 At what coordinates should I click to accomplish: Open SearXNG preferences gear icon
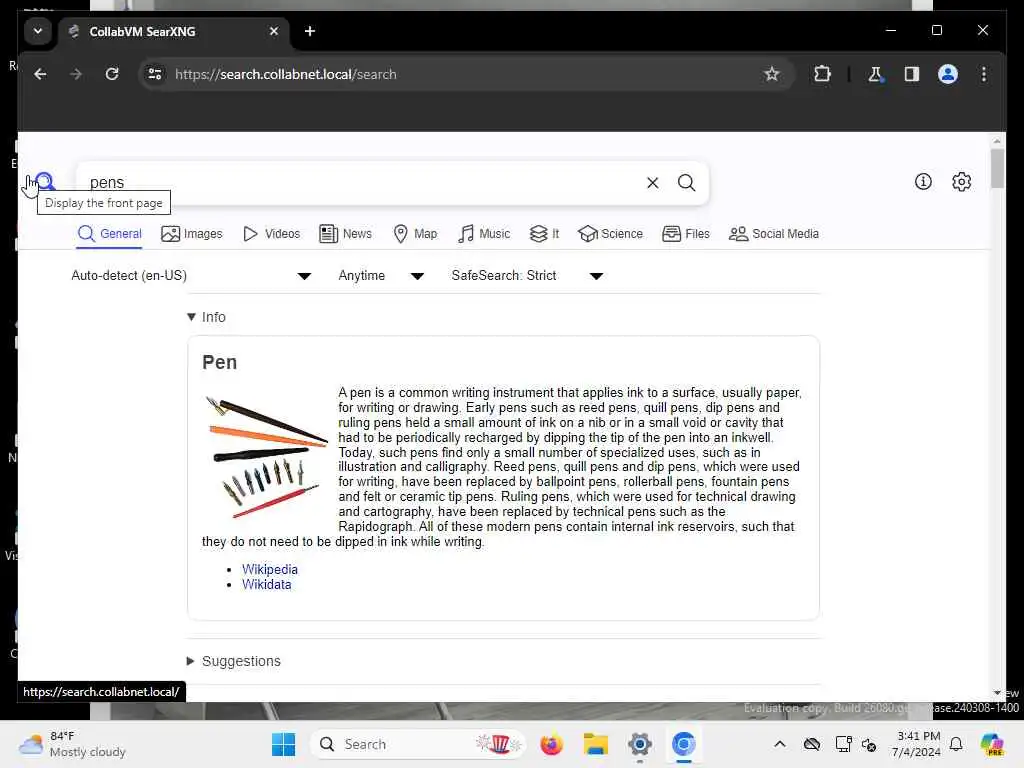[x=961, y=182]
